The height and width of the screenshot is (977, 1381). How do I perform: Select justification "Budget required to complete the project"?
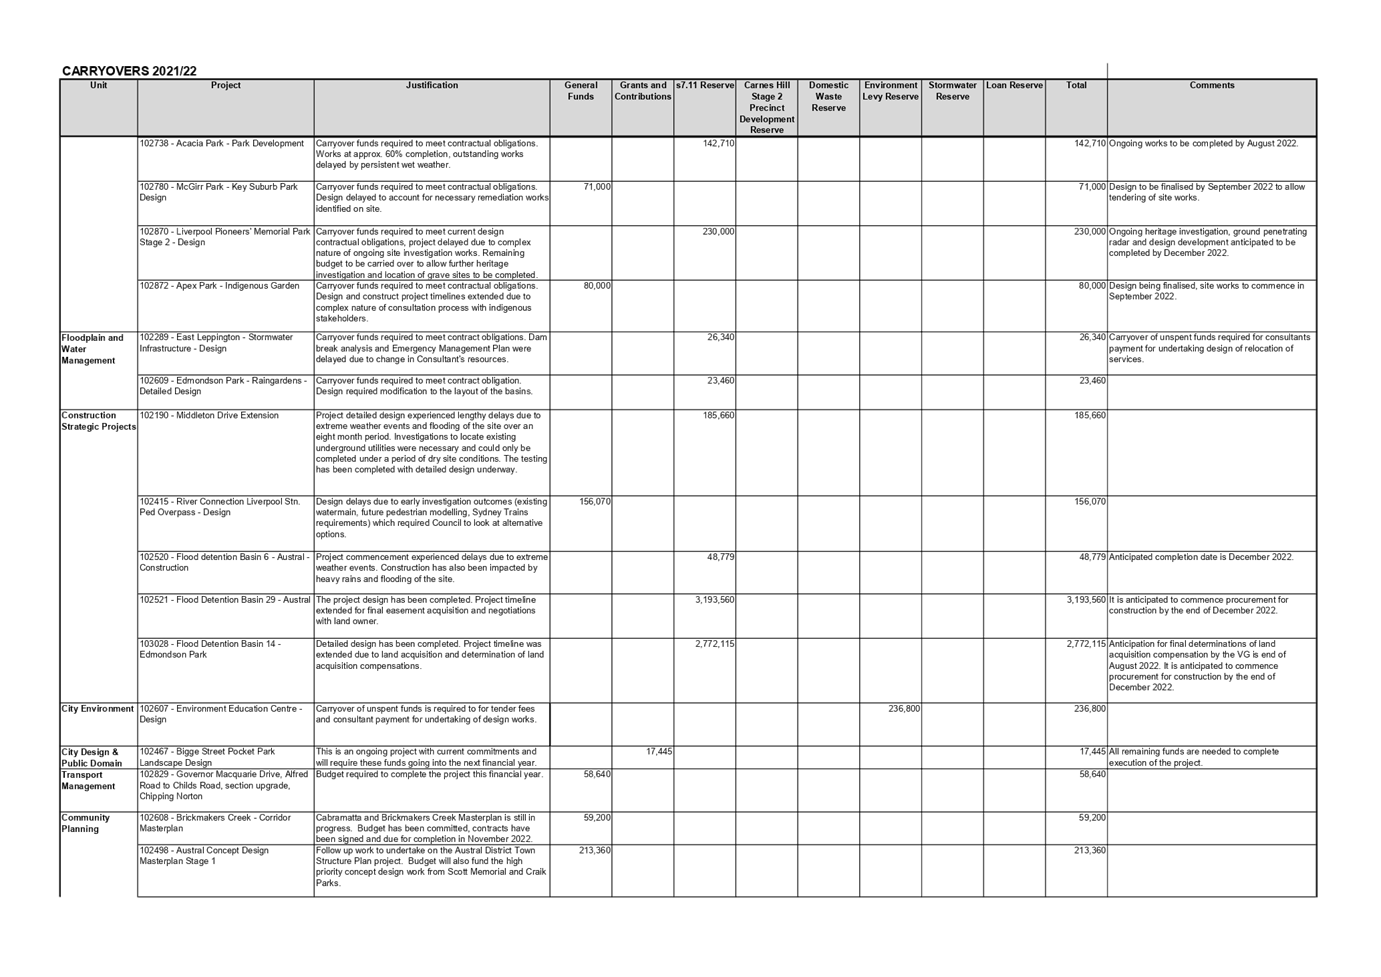pos(430,775)
